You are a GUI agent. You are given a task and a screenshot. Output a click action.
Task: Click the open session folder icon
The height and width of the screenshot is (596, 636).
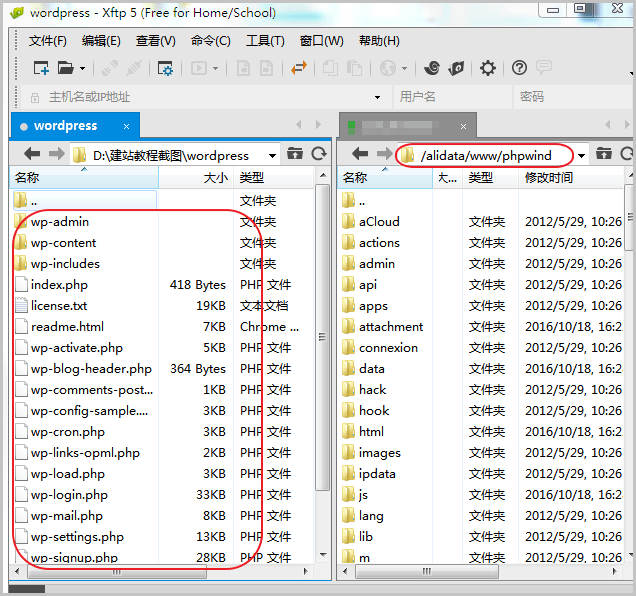click(x=66, y=68)
